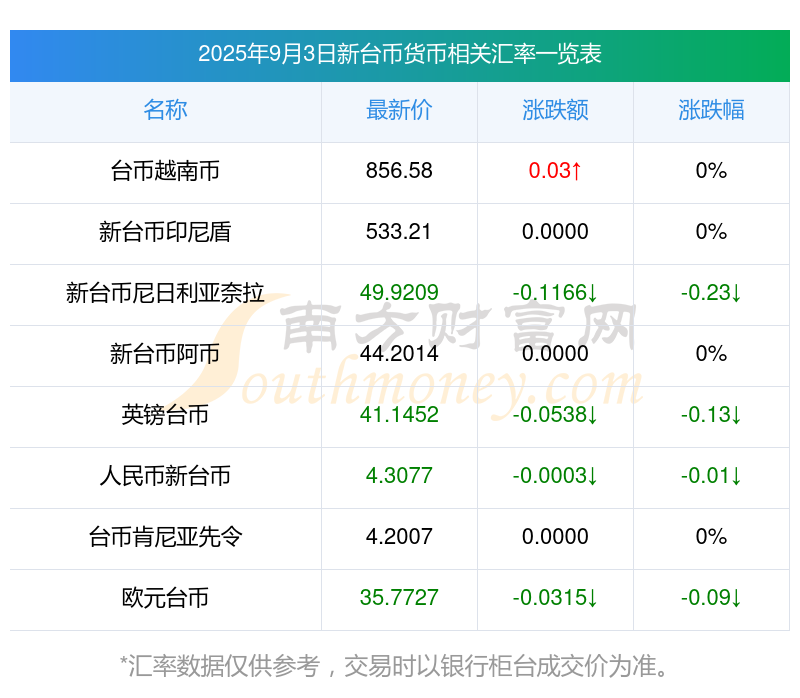800x698 pixels.
Task: Click the percentage -0.23↓
Action: pos(711,292)
